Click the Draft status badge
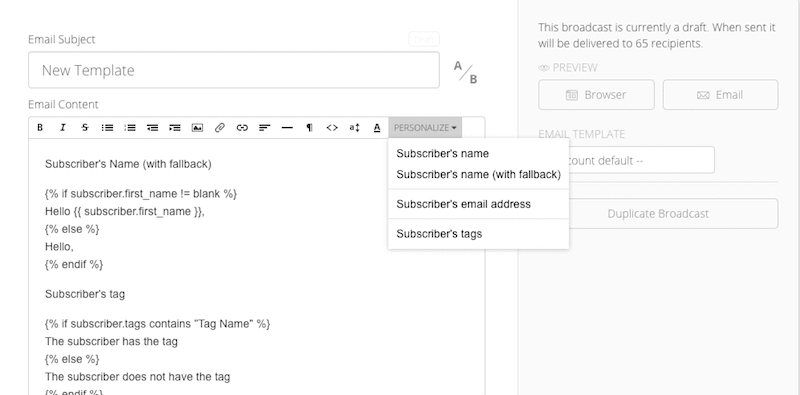This screenshot has width=800, height=395. pos(424,39)
